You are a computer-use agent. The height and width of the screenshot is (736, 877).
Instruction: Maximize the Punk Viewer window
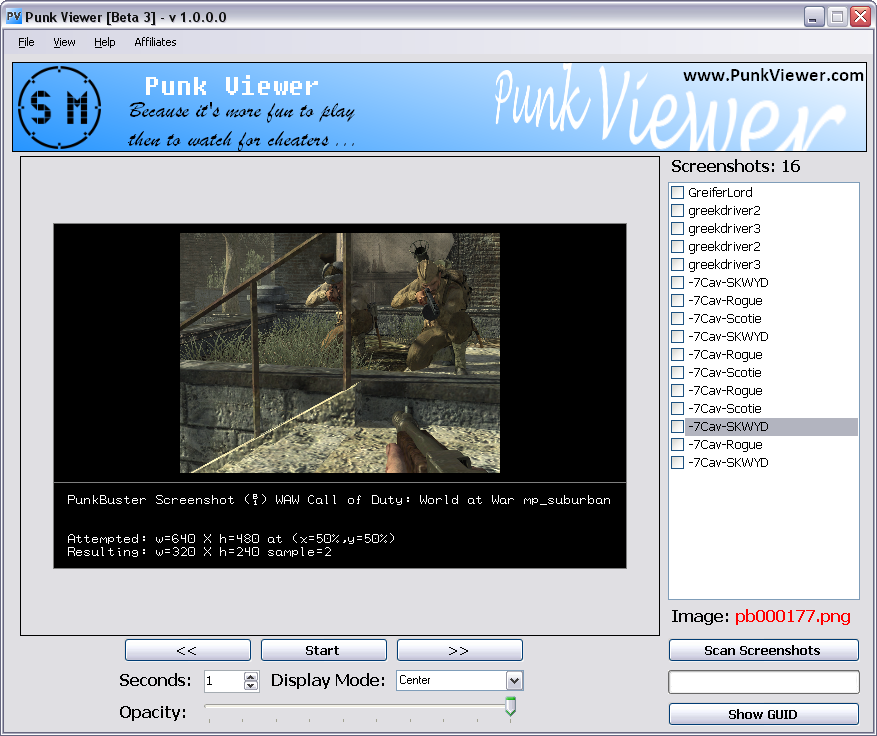tap(837, 17)
